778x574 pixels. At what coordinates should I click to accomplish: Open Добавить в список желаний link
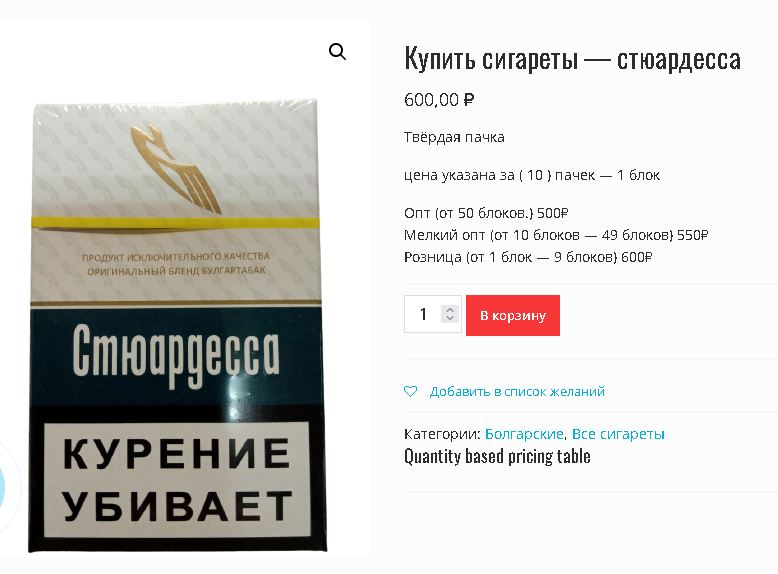coord(517,391)
